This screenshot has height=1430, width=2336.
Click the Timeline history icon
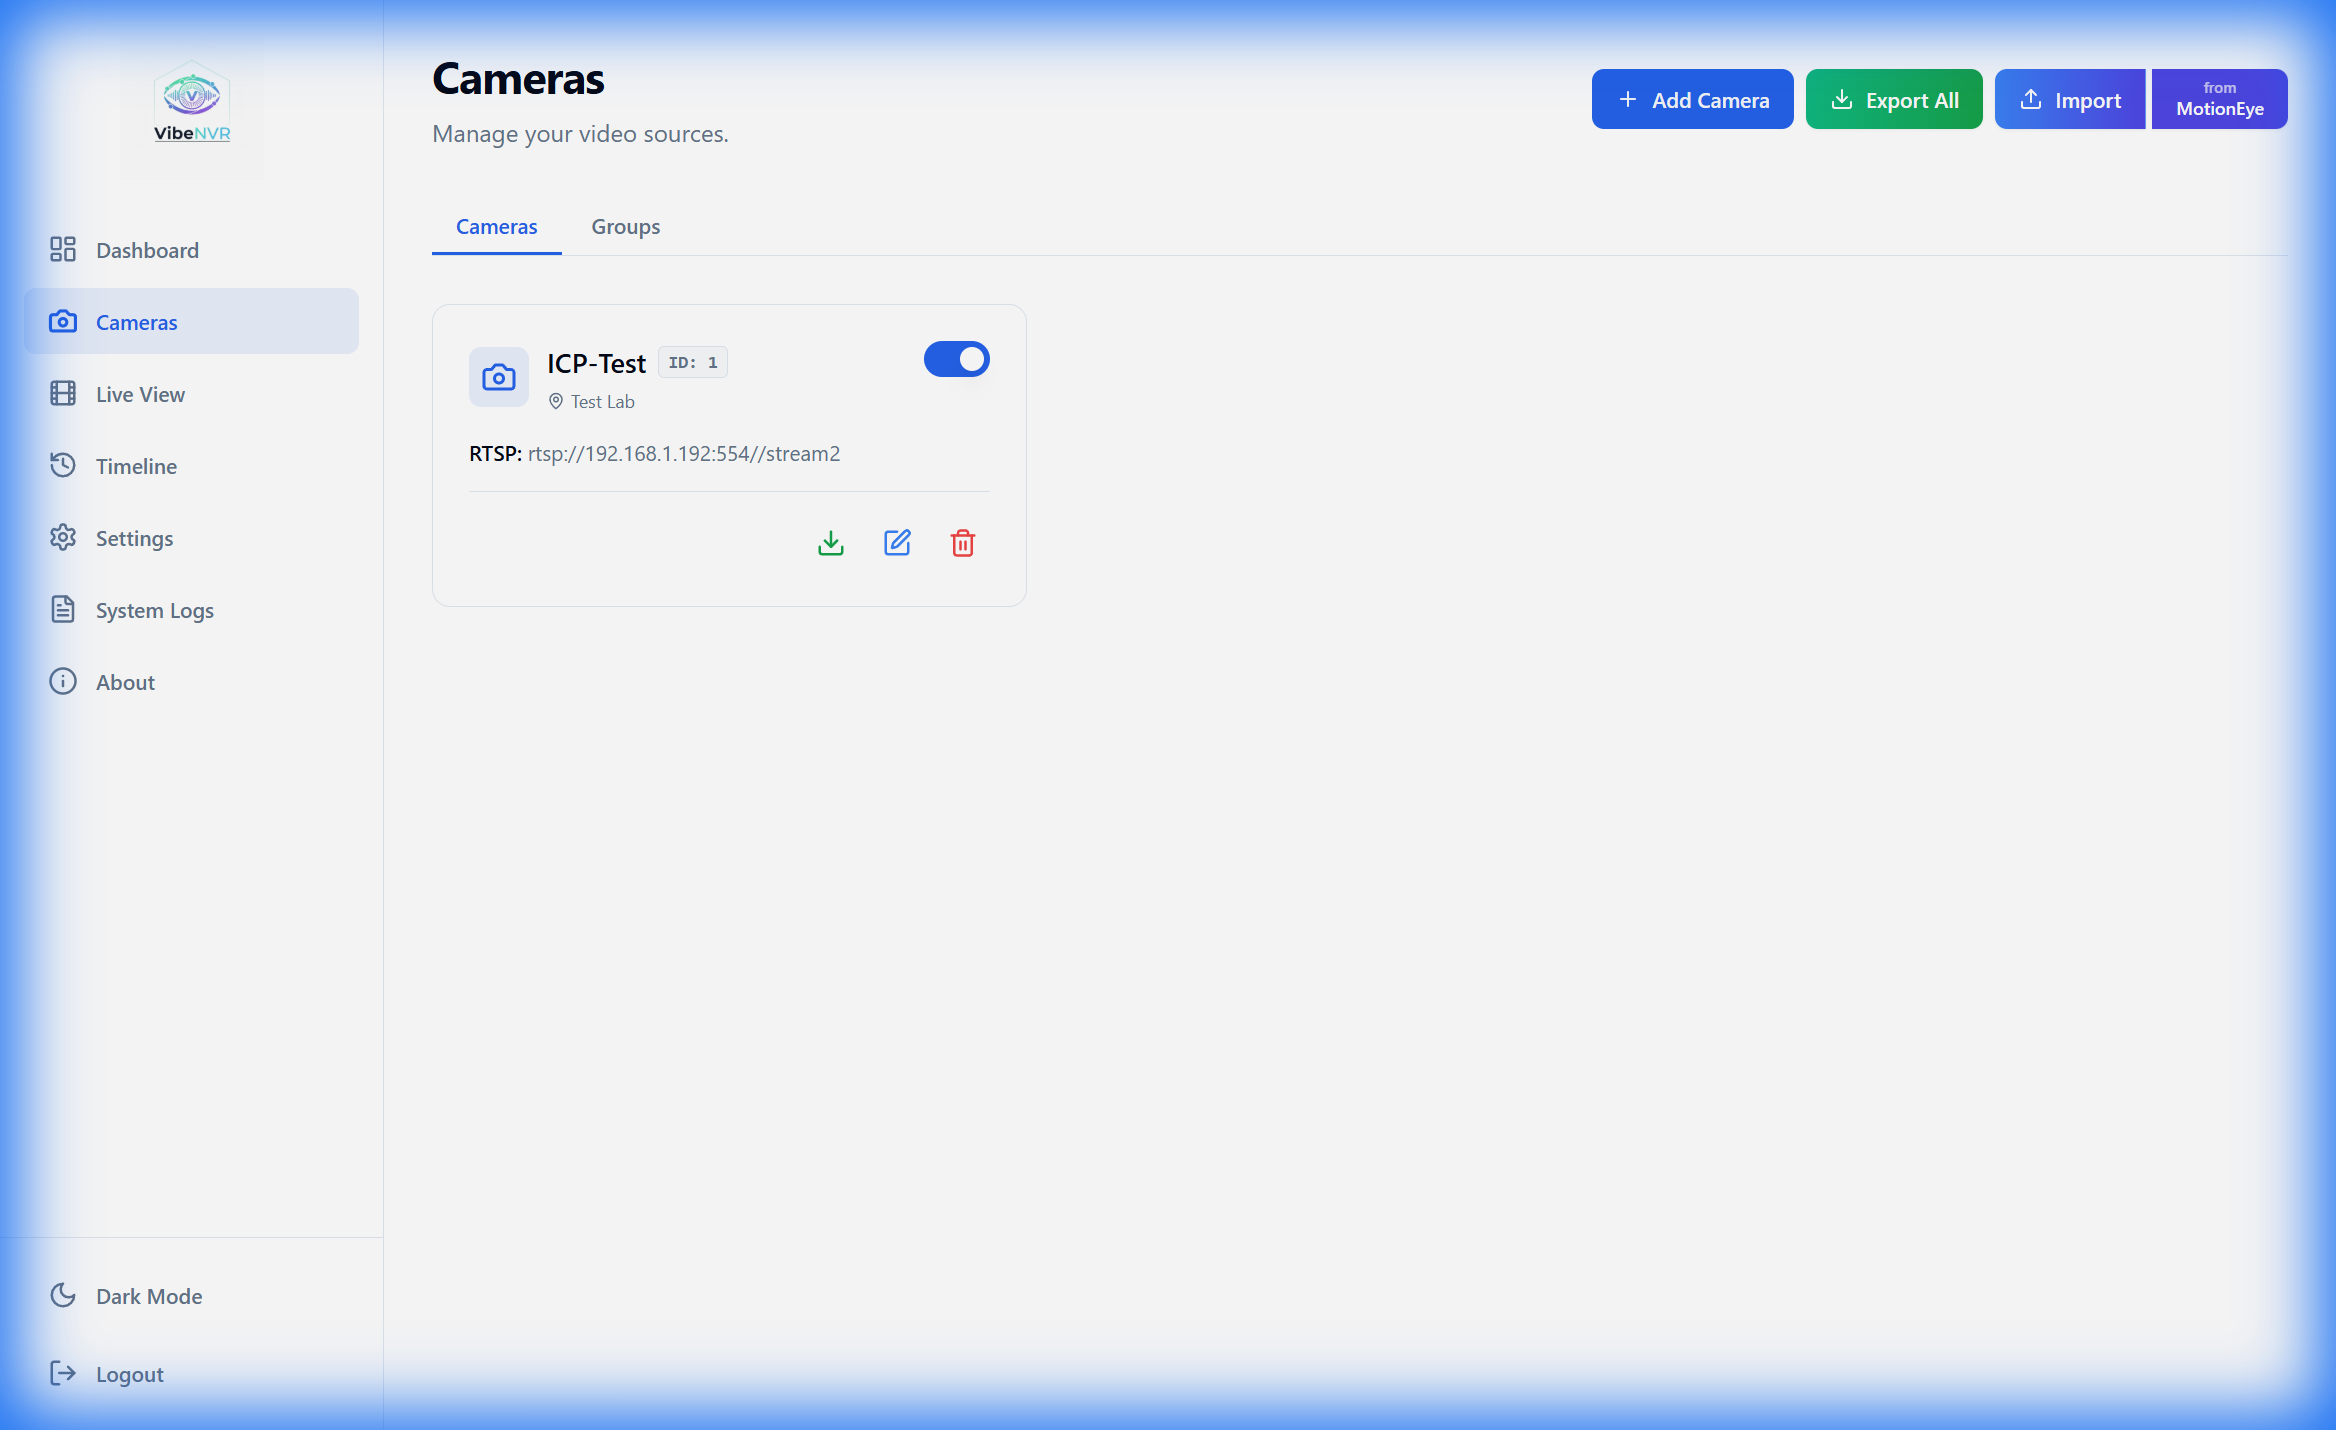[x=63, y=465]
